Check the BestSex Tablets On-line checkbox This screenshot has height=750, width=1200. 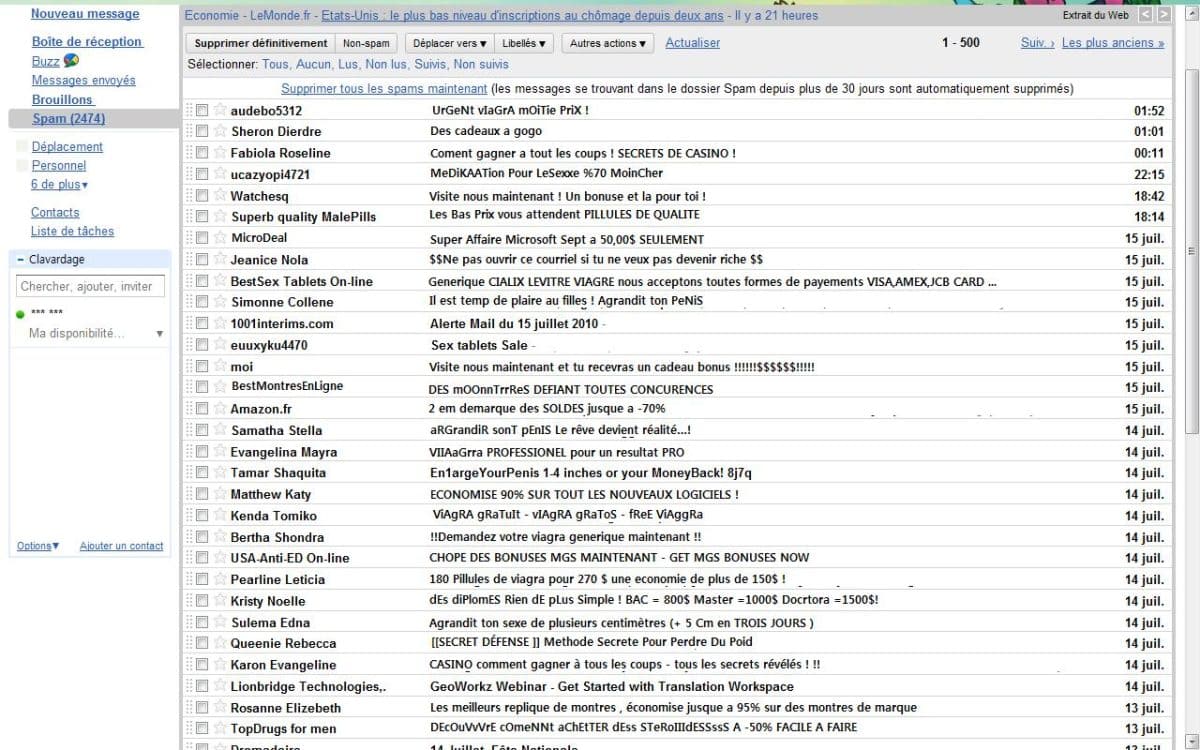click(x=202, y=281)
